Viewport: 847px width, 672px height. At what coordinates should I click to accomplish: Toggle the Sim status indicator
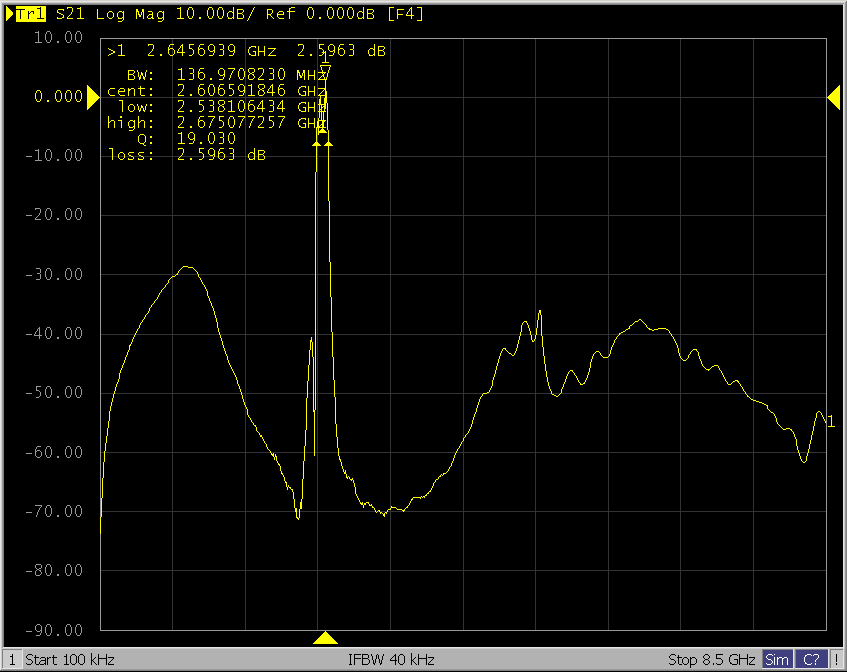776,660
